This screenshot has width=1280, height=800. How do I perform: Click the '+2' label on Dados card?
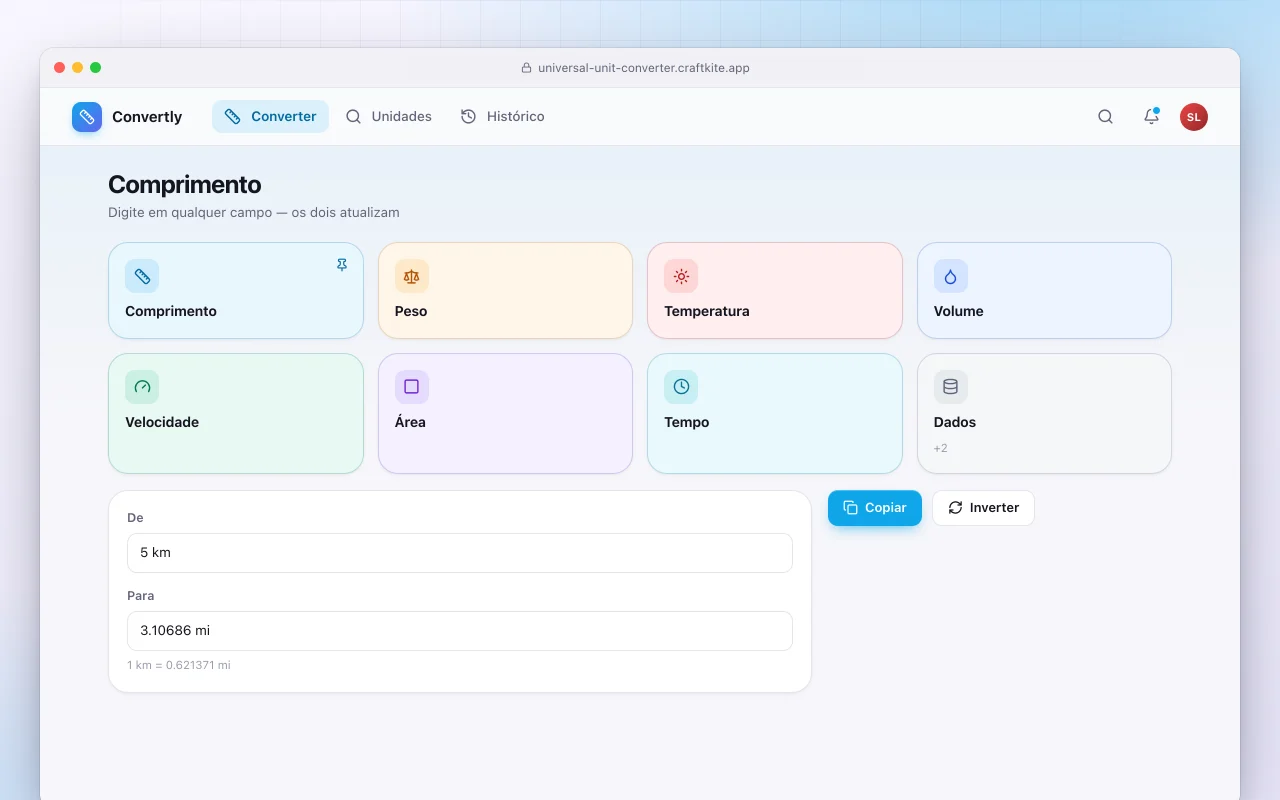point(941,448)
